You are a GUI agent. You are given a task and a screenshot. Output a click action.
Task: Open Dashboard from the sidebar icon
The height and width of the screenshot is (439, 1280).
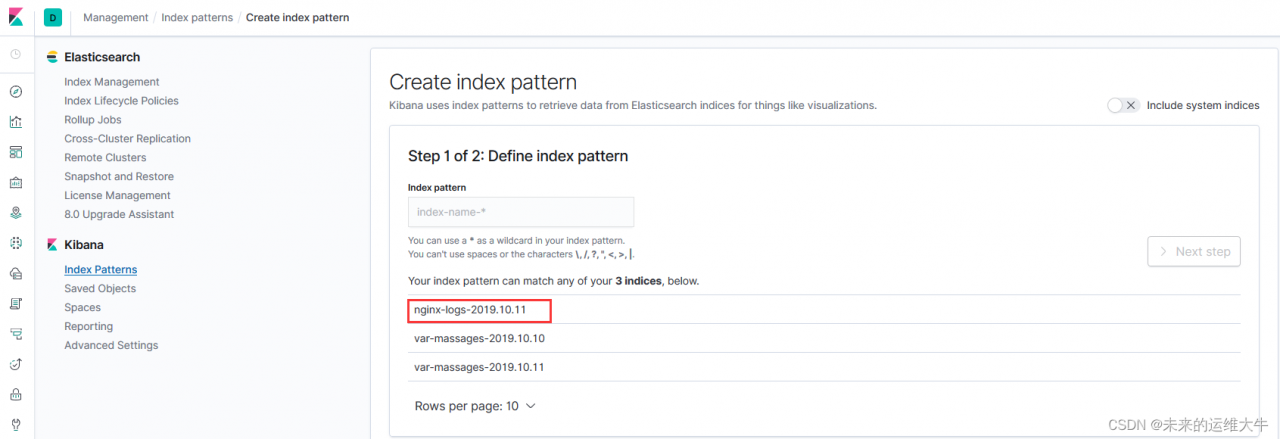tap(15, 152)
